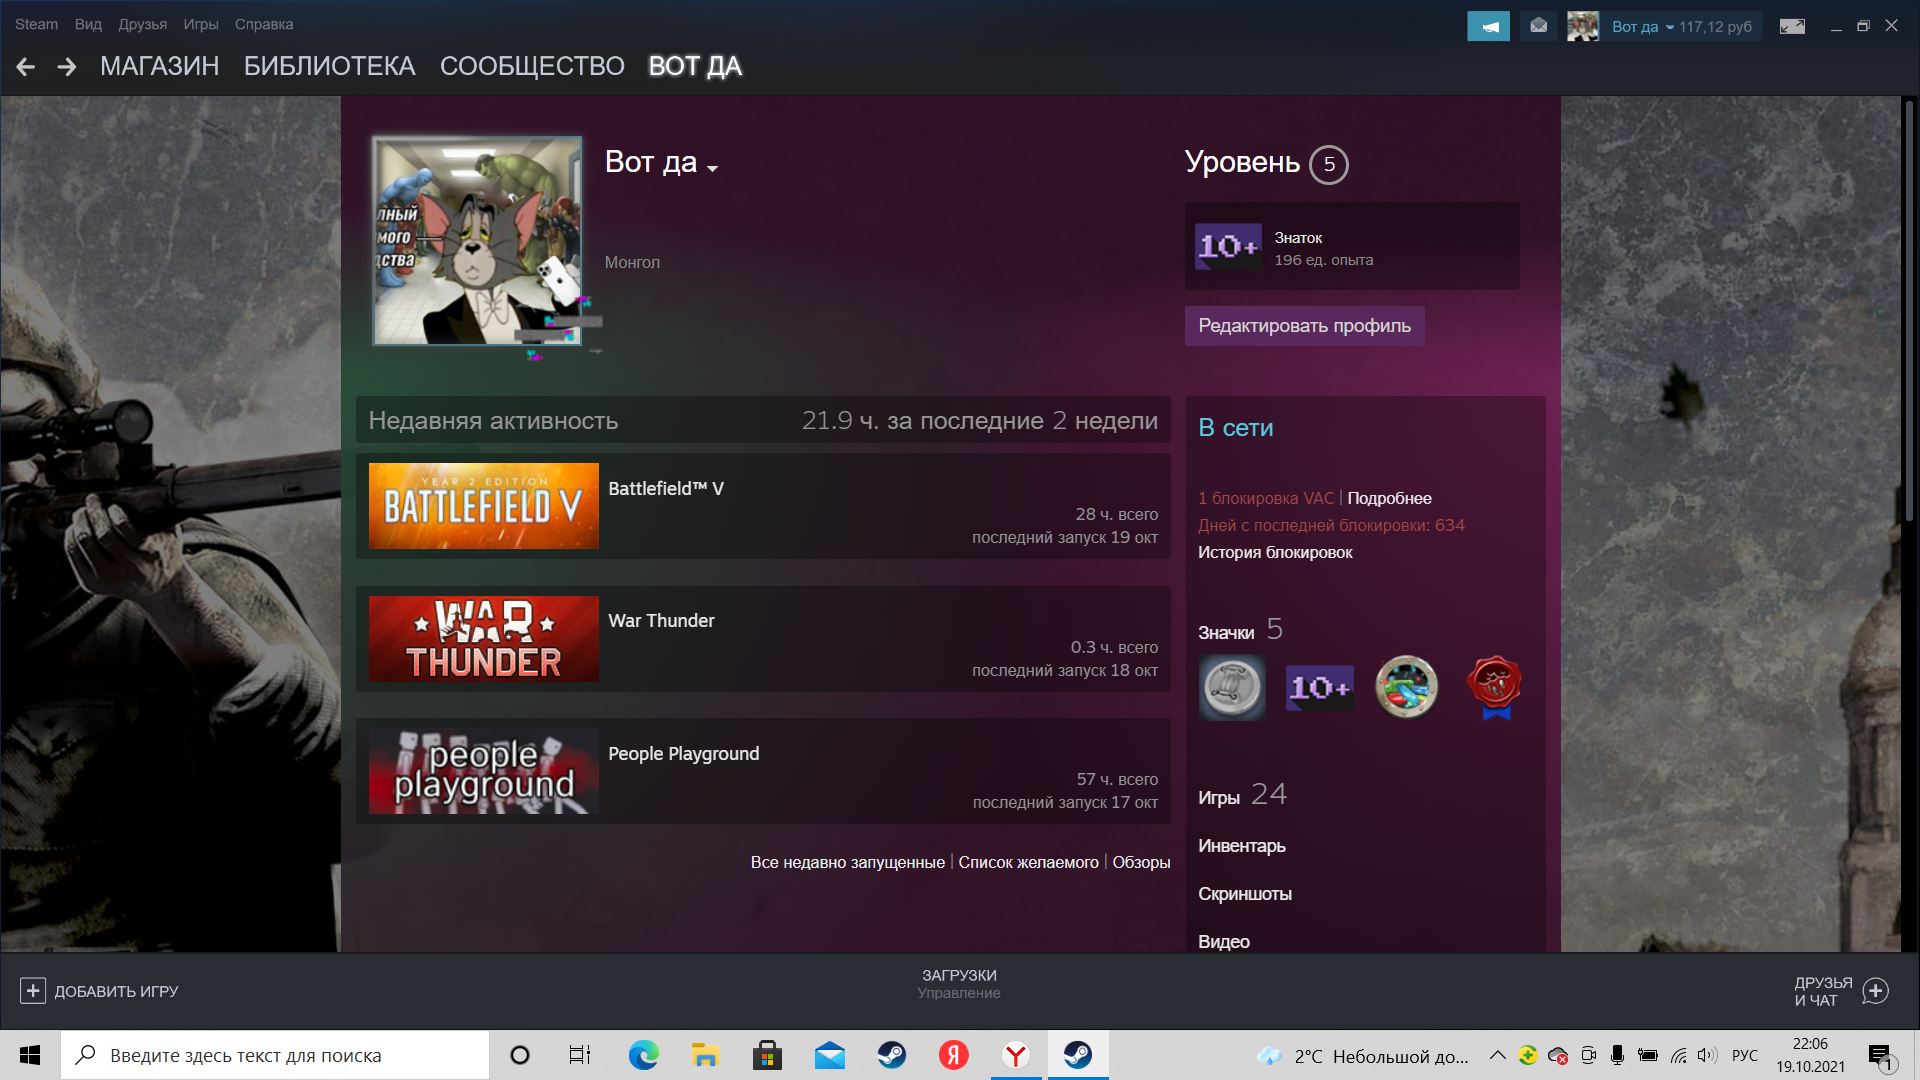Open the Steam menu
The width and height of the screenshot is (1920, 1080).
[x=36, y=24]
